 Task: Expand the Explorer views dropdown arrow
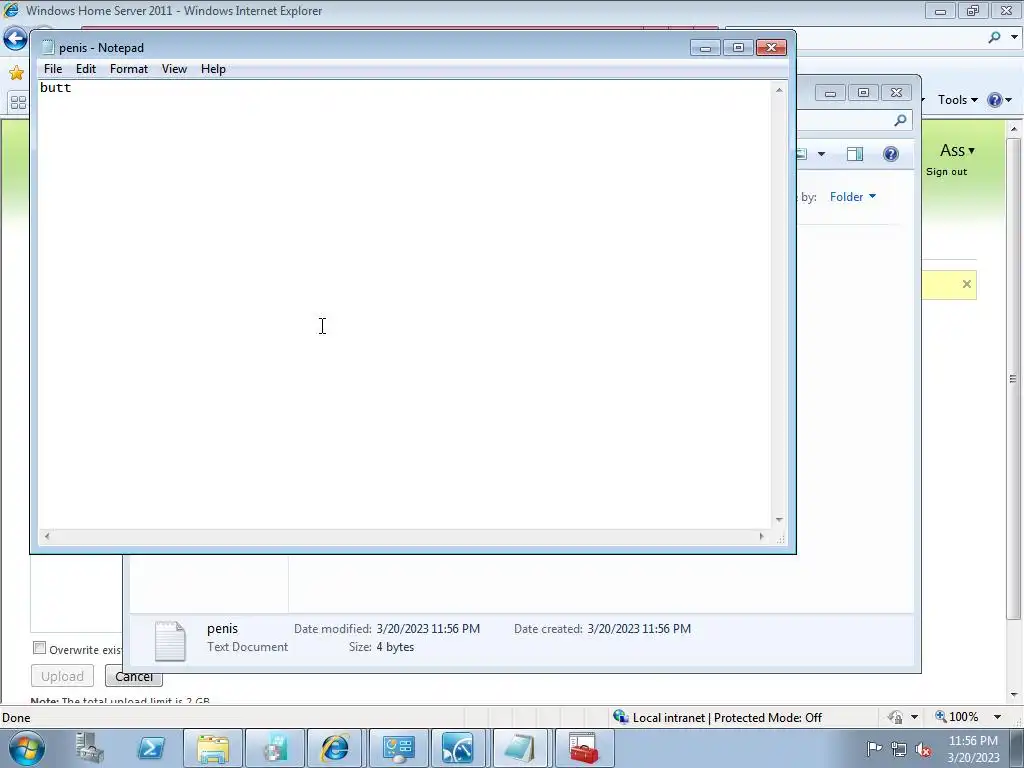pyautogui.click(x=822, y=154)
